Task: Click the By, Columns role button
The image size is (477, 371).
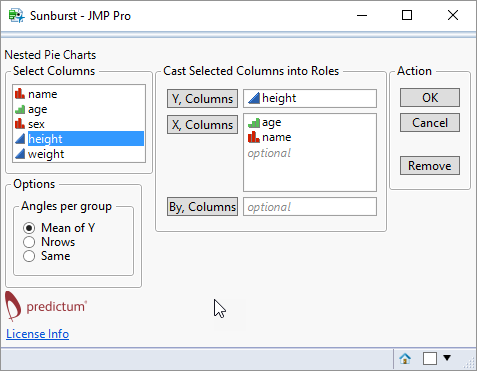Action: (202, 207)
